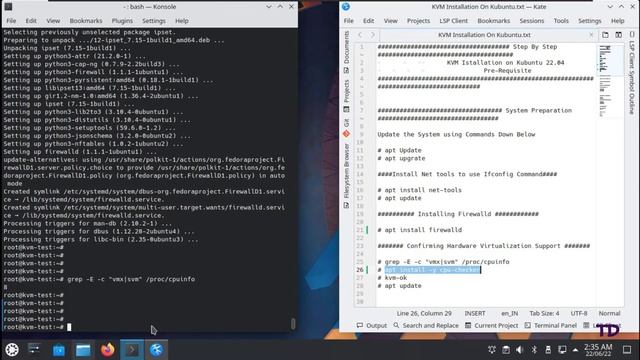
Task: Open volume control tray icon
Action: pos(520,350)
